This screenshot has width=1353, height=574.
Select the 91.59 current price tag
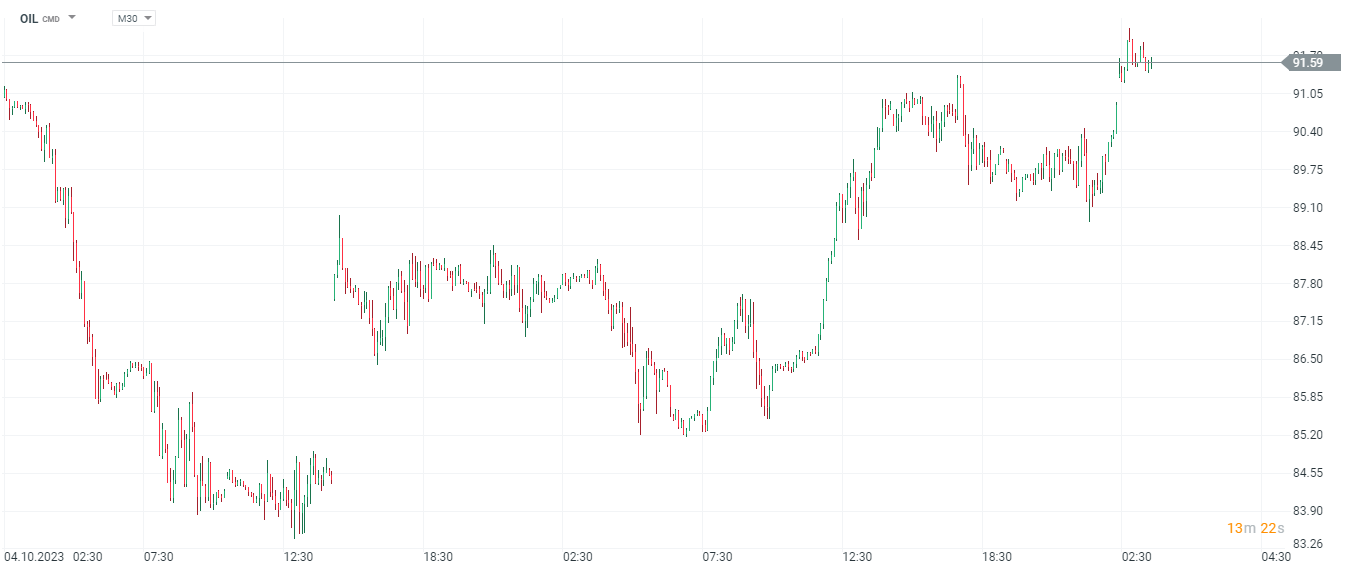1308,63
